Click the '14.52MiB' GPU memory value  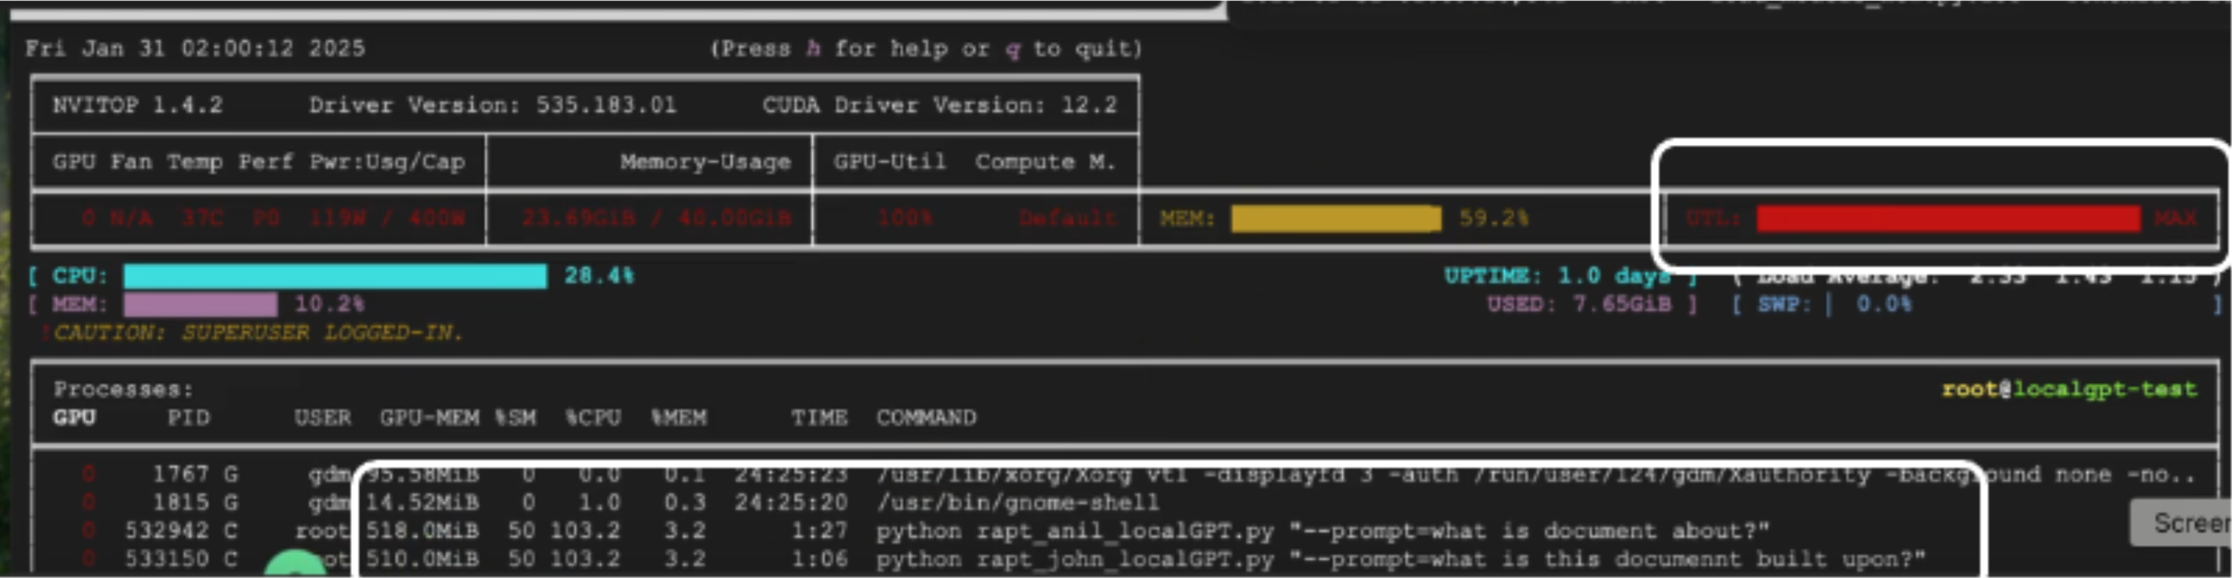pyautogui.click(x=422, y=502)
